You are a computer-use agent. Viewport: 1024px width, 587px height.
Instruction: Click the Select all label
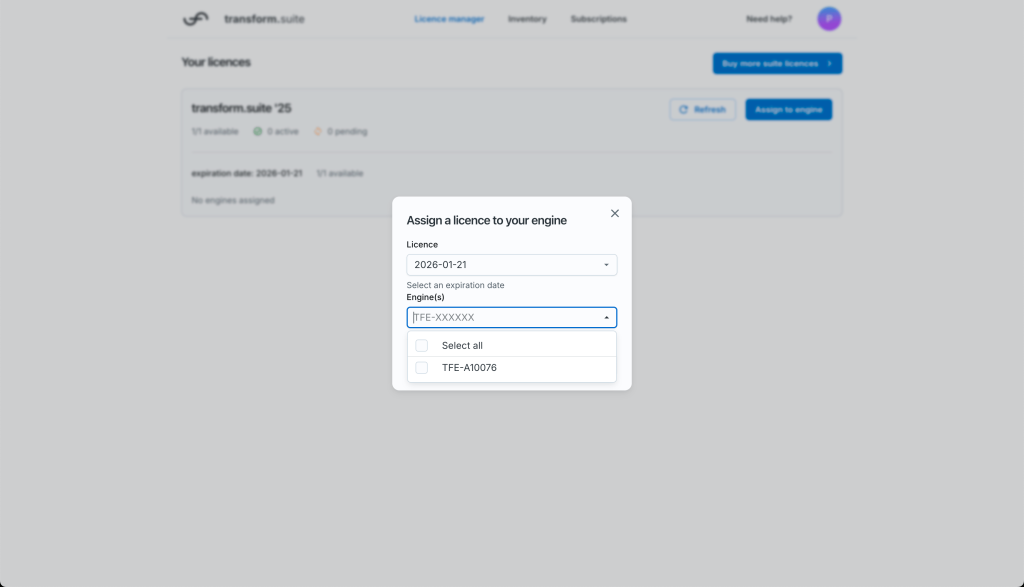coord(462,345)
